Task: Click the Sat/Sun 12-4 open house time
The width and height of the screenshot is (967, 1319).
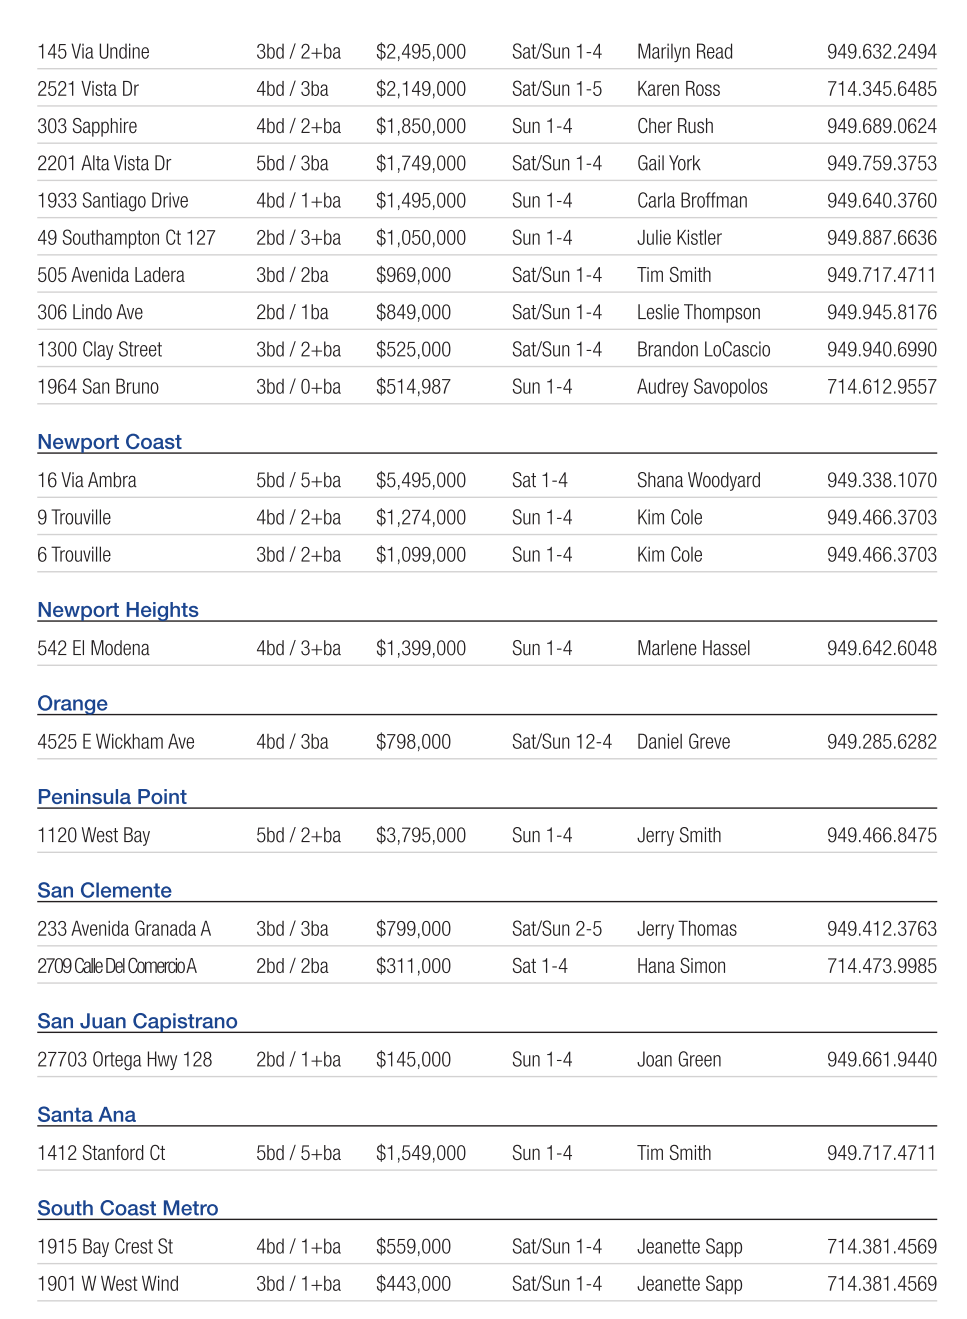Action: (561, 742)
